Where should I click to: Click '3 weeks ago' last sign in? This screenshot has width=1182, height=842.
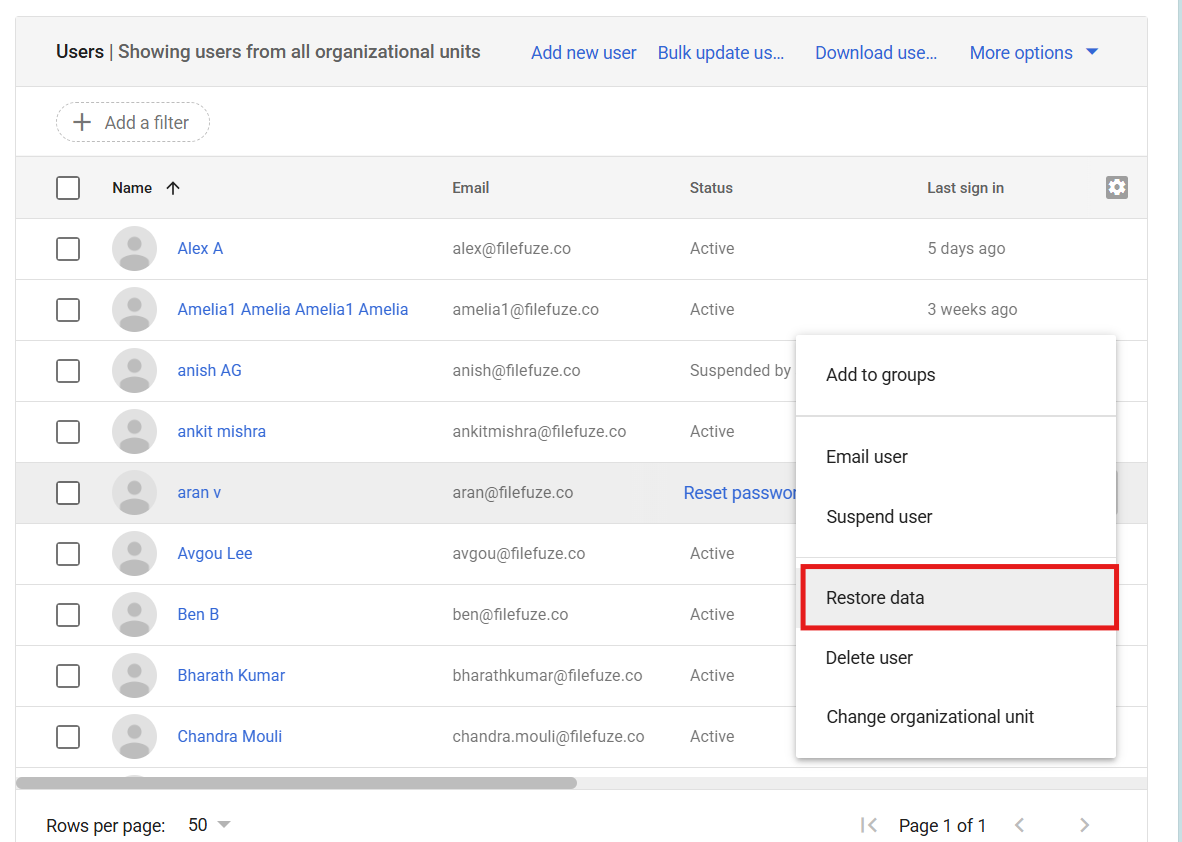pos(972,309)
